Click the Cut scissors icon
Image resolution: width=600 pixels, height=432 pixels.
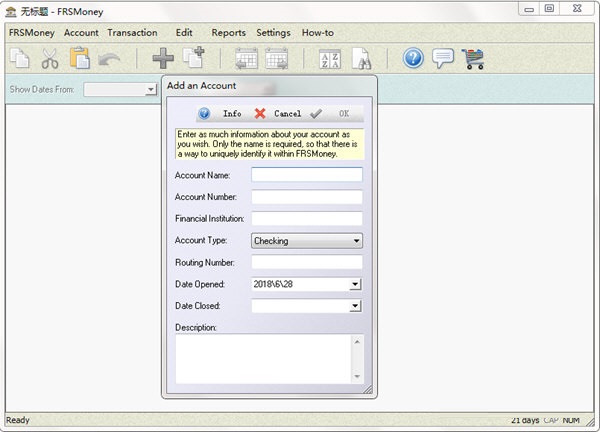[50, 59]
